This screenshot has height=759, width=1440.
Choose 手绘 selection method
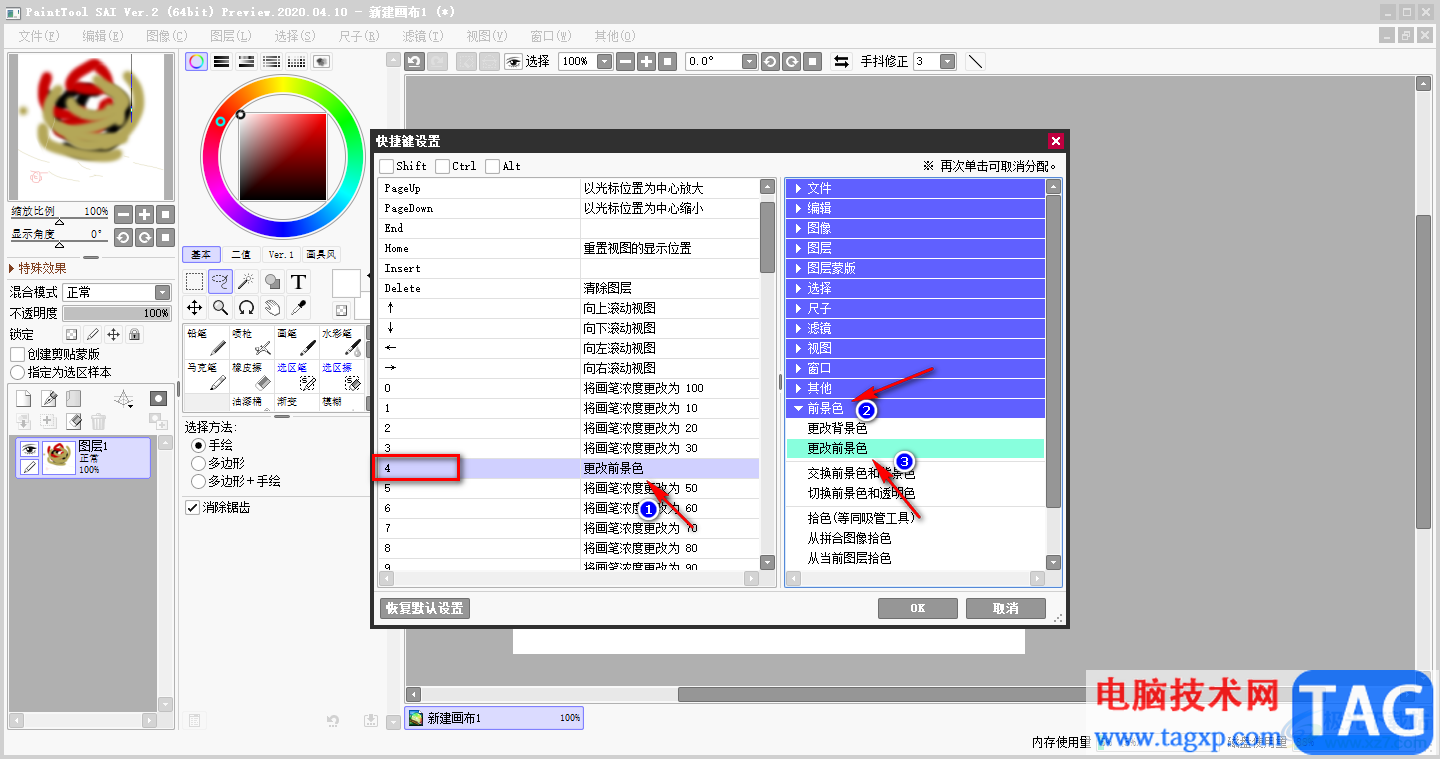(x=198, y=445)
